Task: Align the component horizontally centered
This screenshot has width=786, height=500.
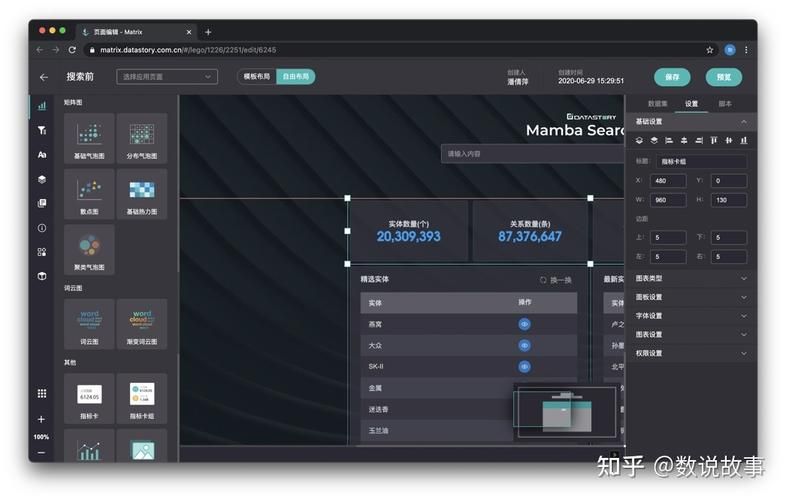Action: [x=684, y=140]
